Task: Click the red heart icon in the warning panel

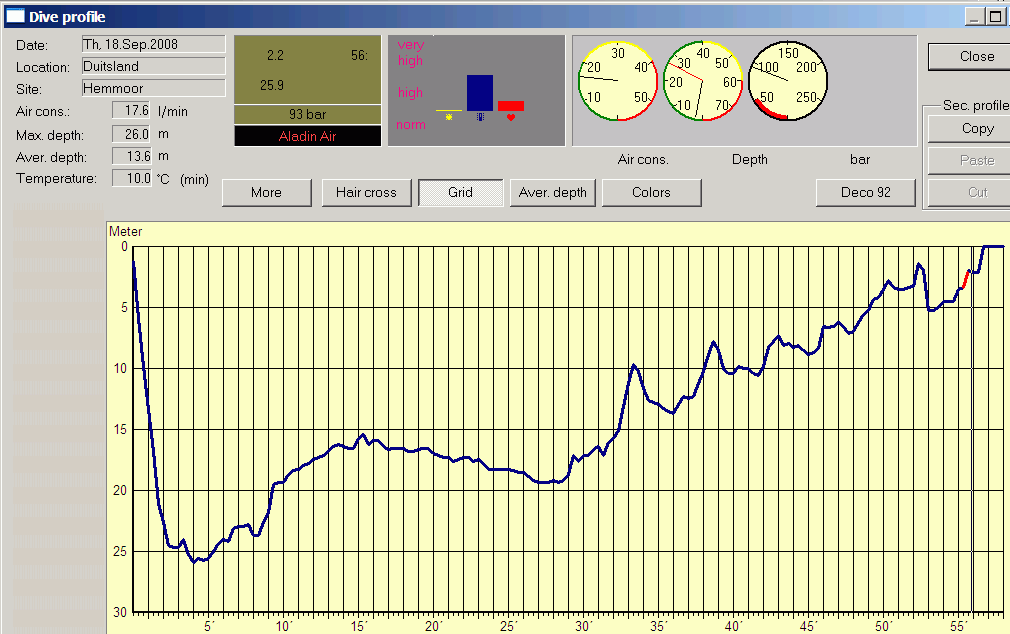Action: (511, 117)
